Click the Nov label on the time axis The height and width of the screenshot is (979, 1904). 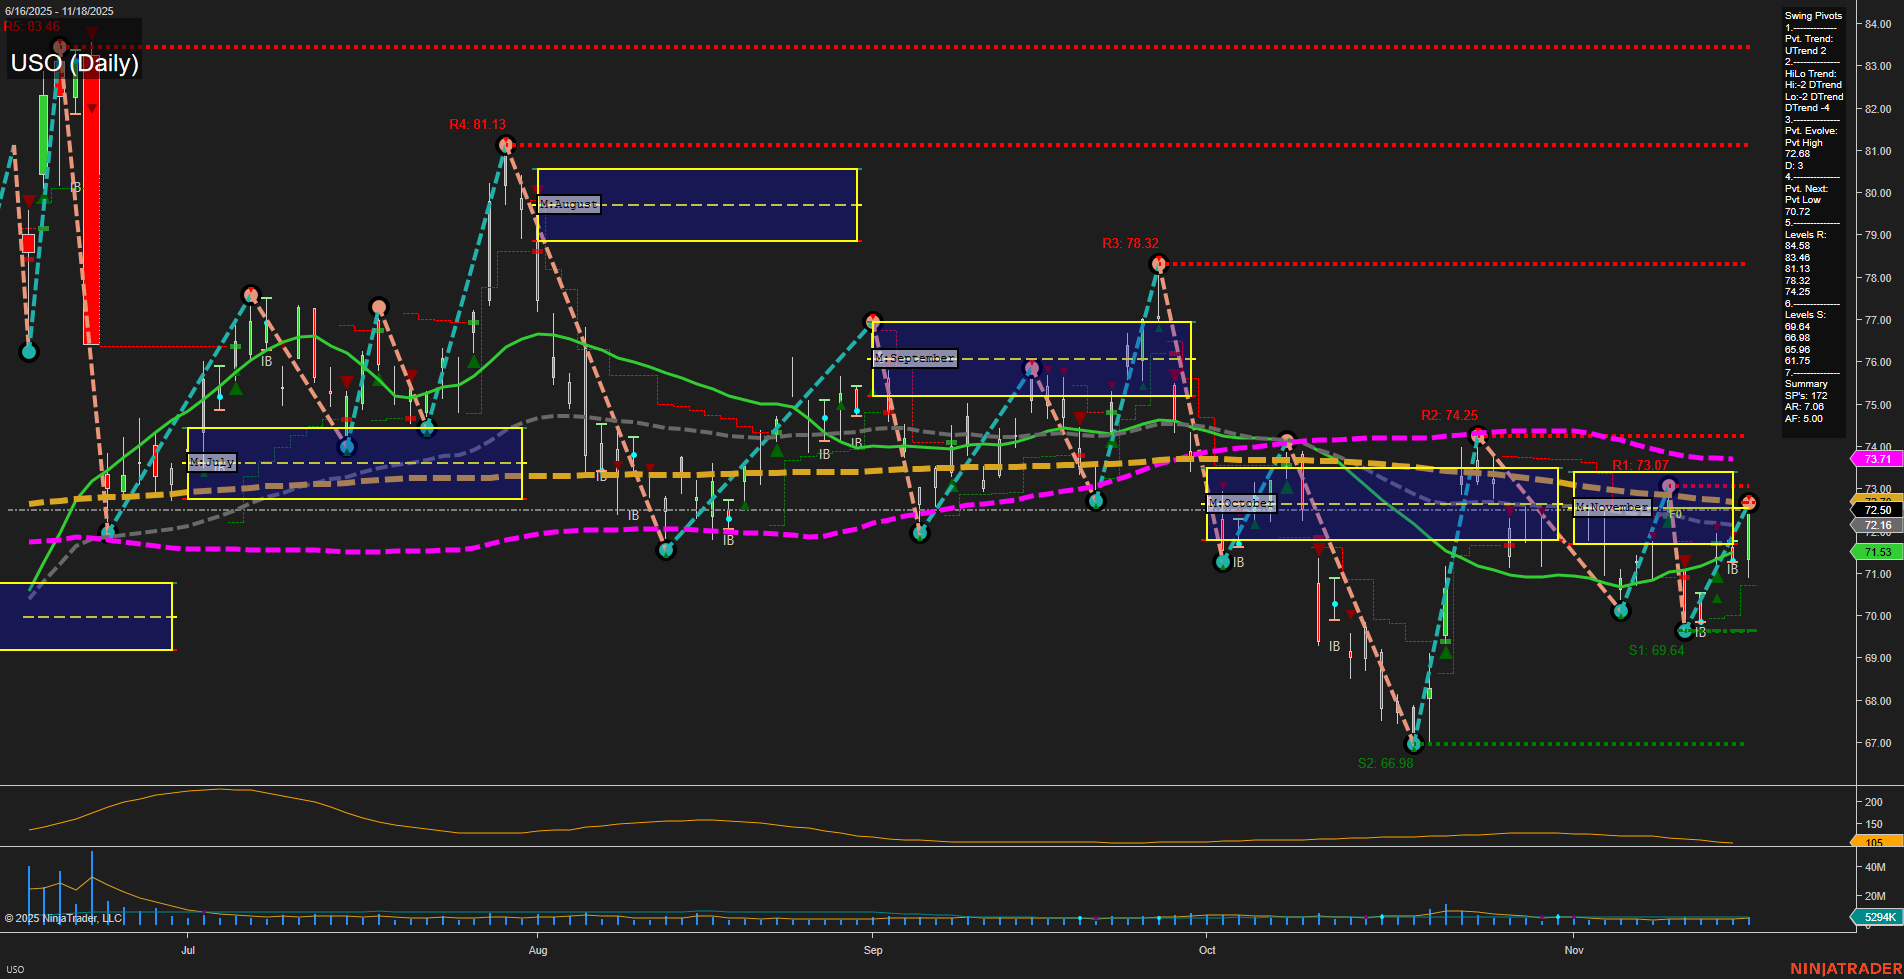pos(1575,950)
